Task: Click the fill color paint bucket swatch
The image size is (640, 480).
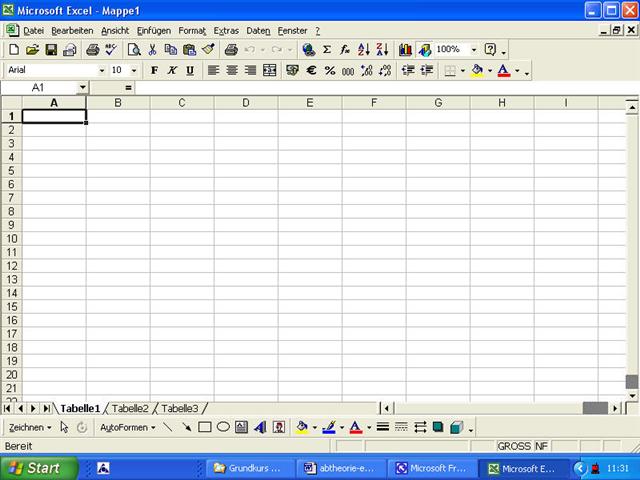Action: coord(477,70)
